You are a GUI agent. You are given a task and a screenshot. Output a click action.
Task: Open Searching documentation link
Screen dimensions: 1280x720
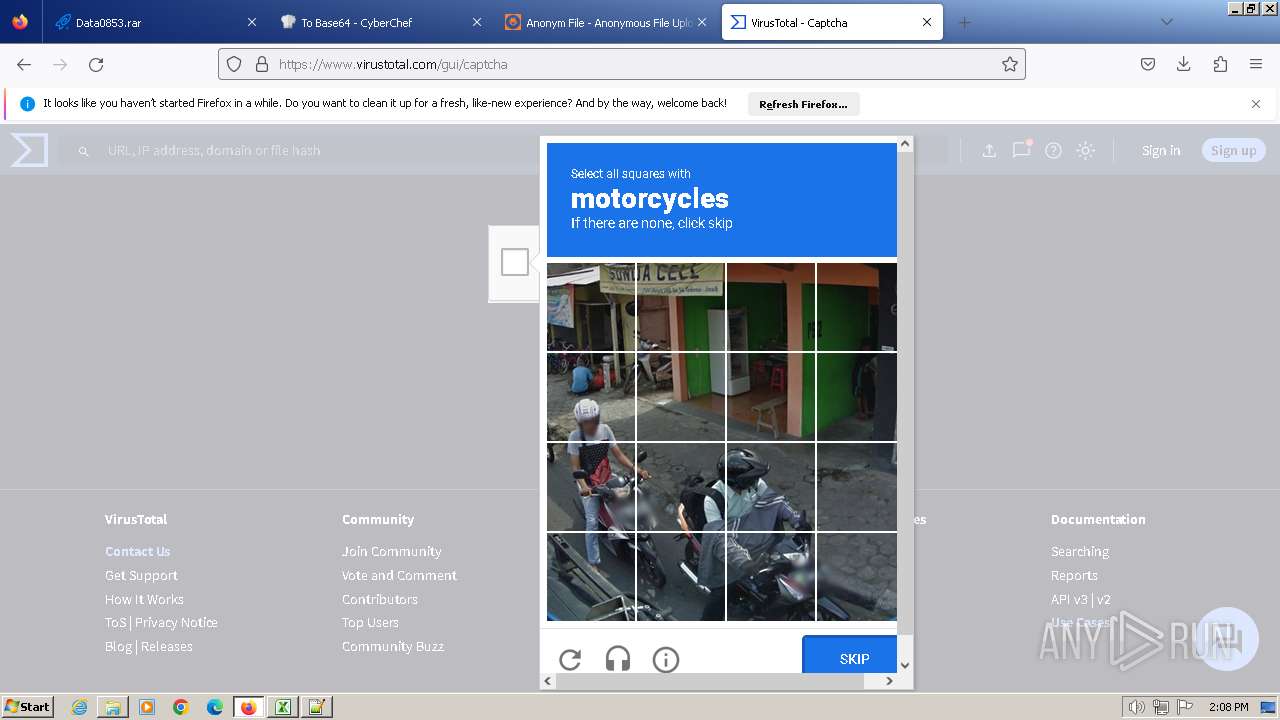coord(1079,551)
